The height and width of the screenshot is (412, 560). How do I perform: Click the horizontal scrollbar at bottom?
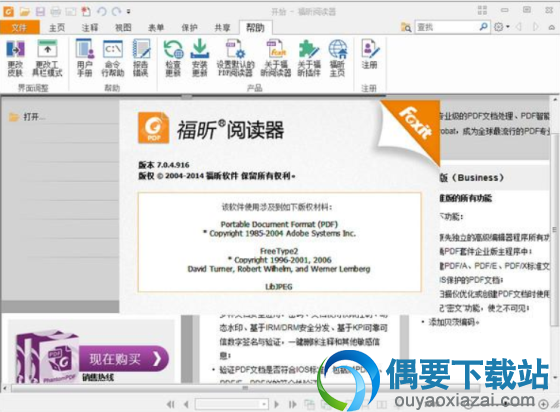coord(246,388)
